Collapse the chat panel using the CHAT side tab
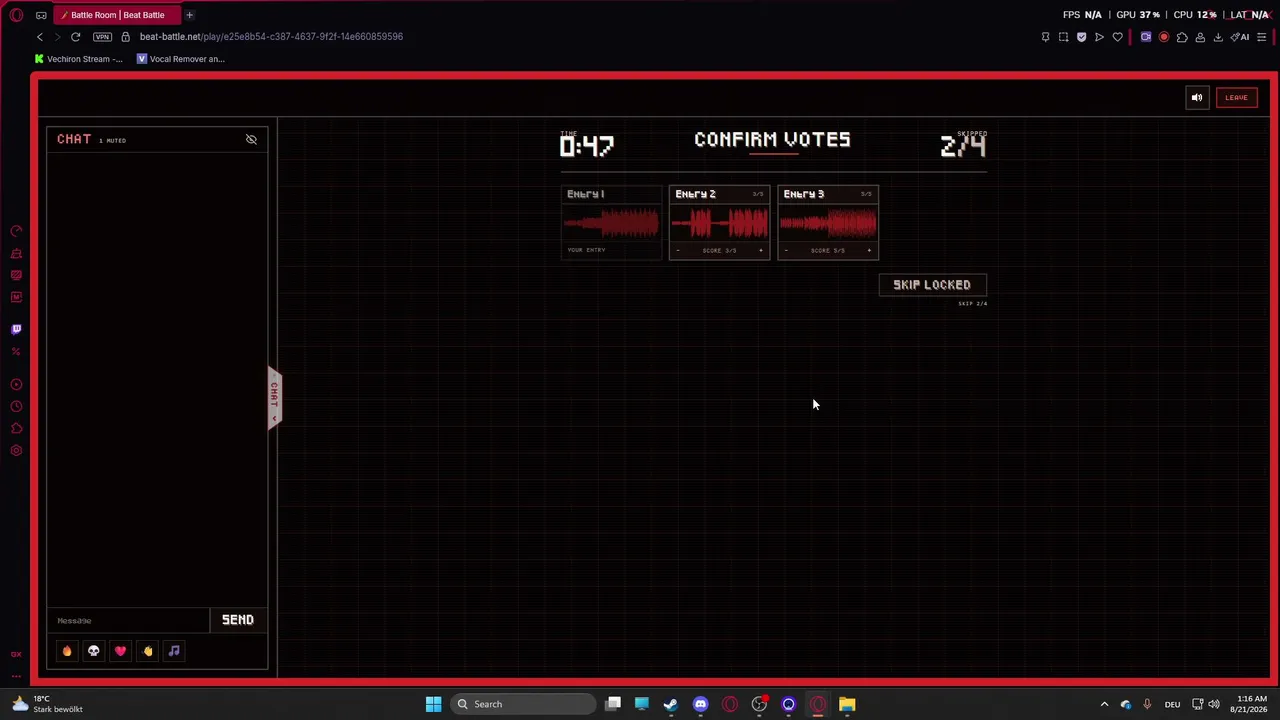Viewport: 1280px width, 720px height. (x=274, y=398)
